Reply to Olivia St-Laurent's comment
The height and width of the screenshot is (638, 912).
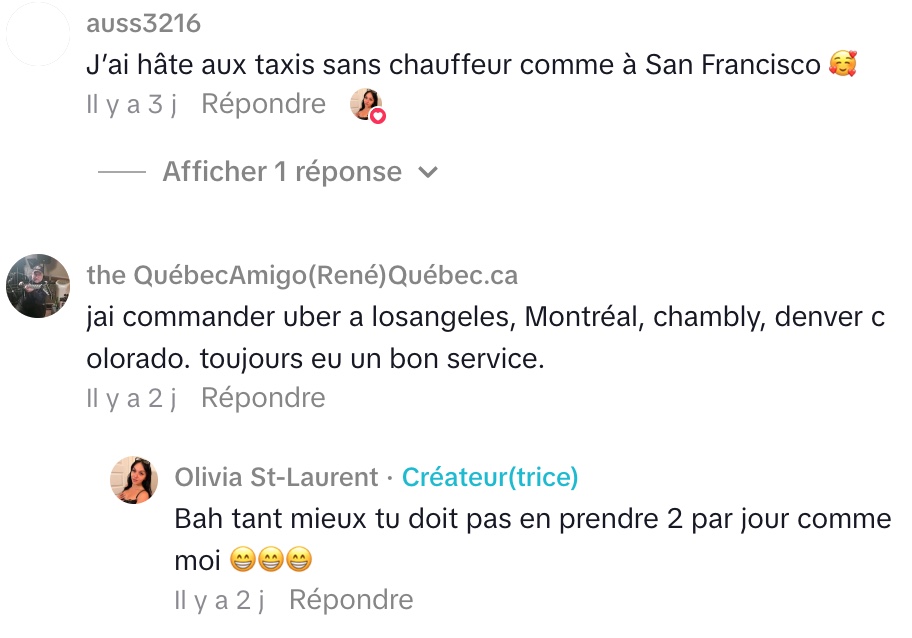(351, 600)
